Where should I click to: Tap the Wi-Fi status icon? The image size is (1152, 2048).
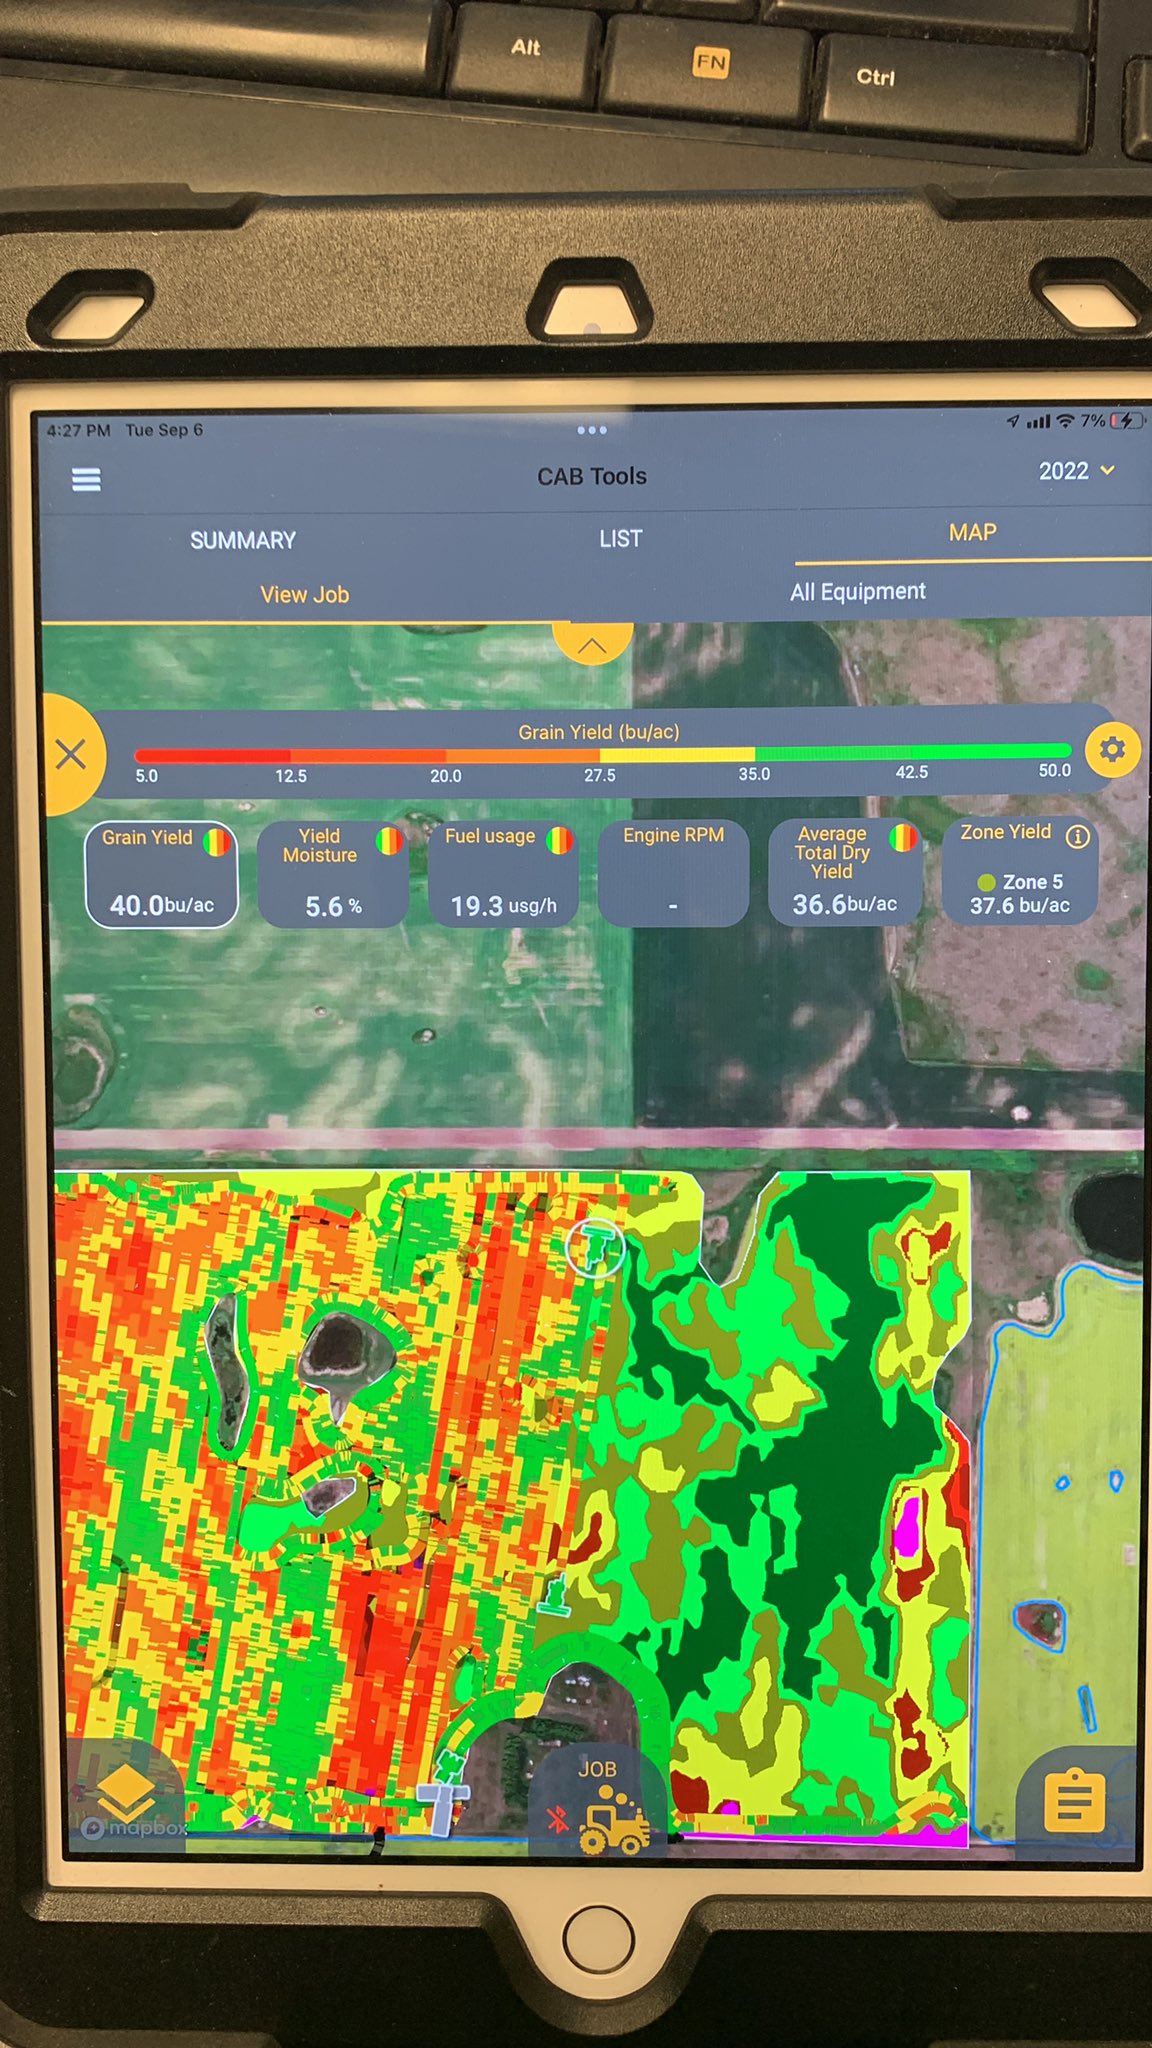[x=1065, y=422]
